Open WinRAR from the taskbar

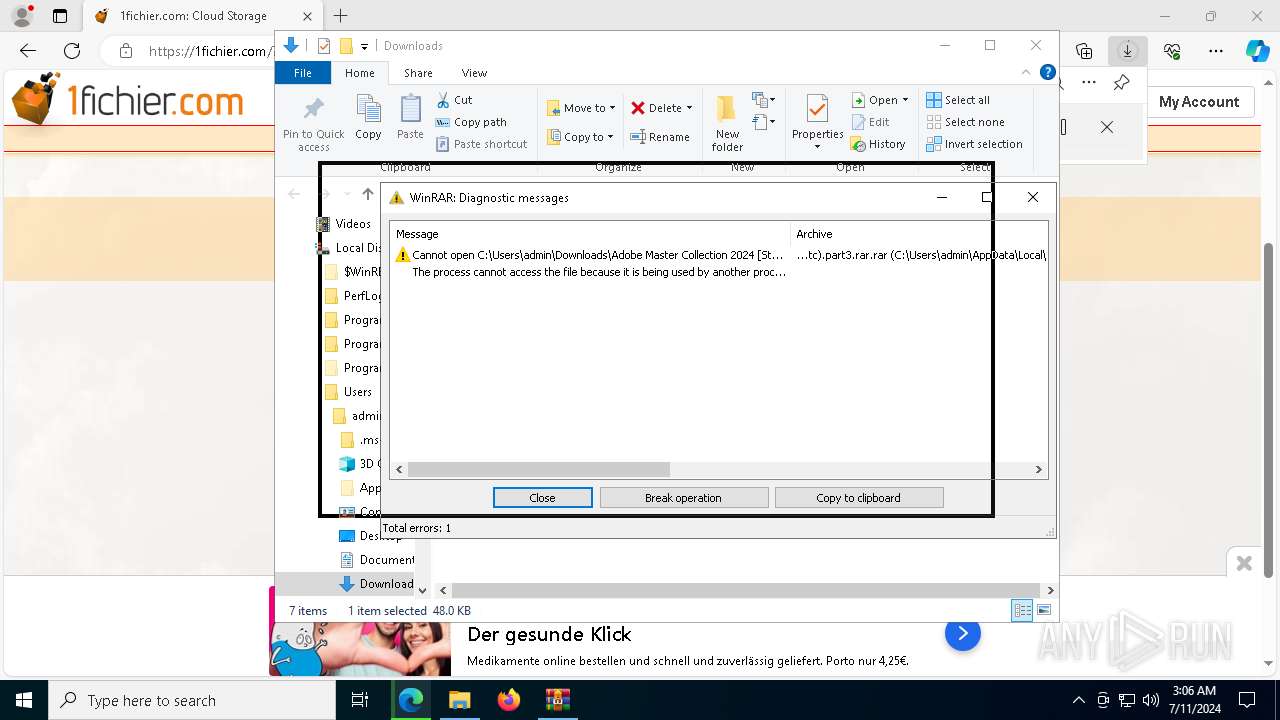pos(557,700)
